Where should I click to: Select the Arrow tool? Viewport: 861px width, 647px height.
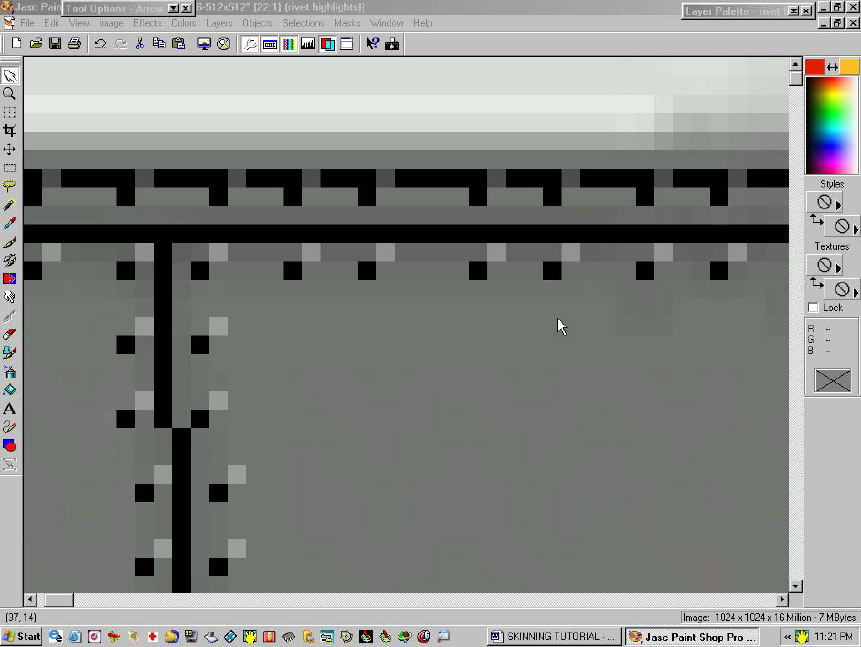coord(10,76)
